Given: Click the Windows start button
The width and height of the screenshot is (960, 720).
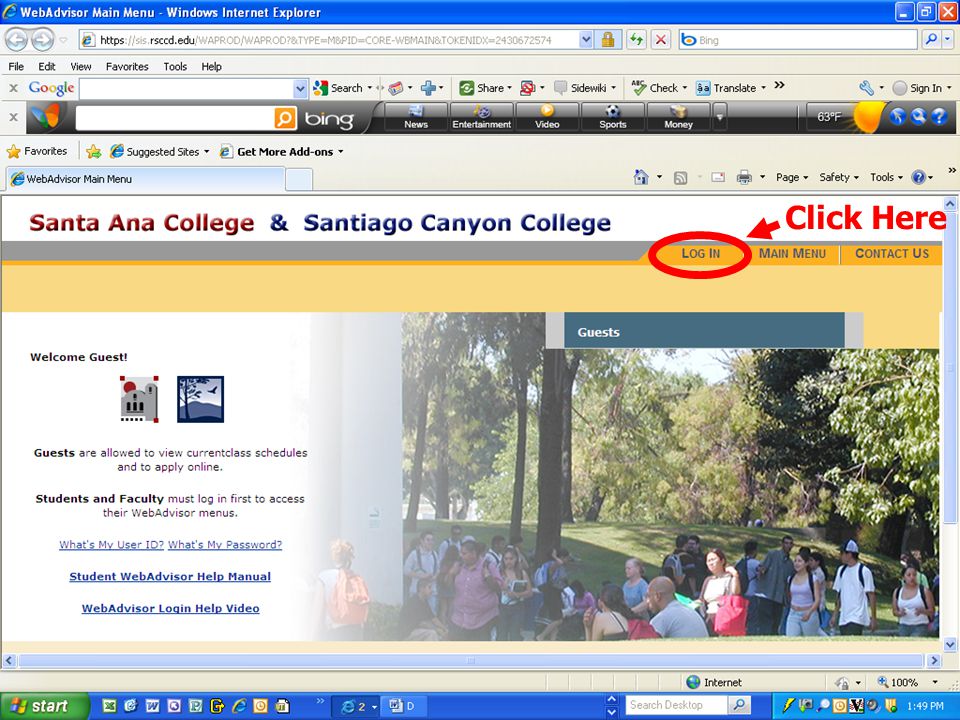Looking at the screenshot, I should [43, 706].
